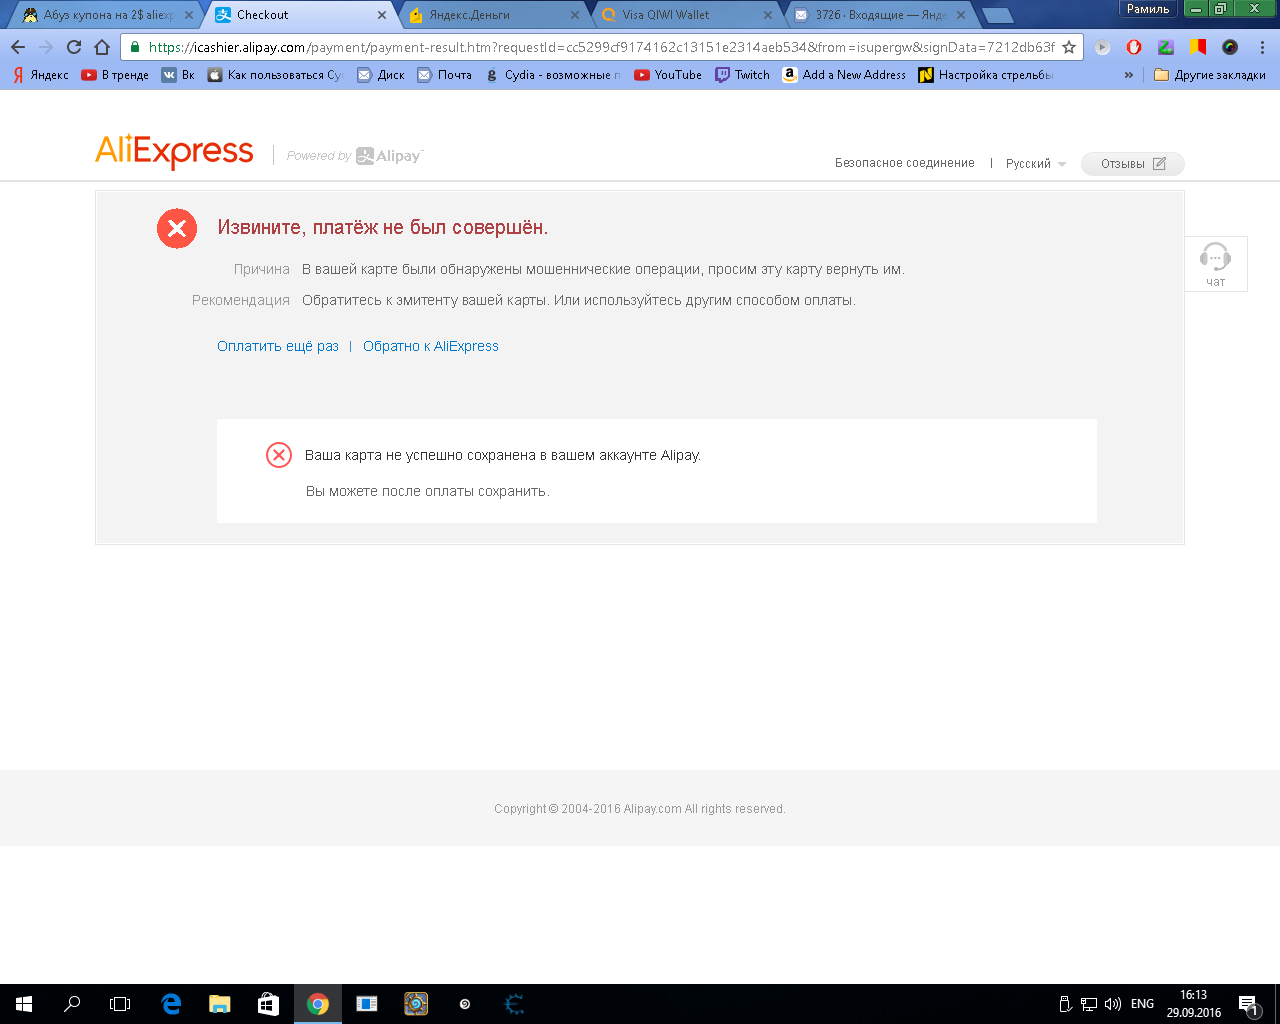Go back to the previous page
This screenshot has width=1280, height=1024.
18,47
